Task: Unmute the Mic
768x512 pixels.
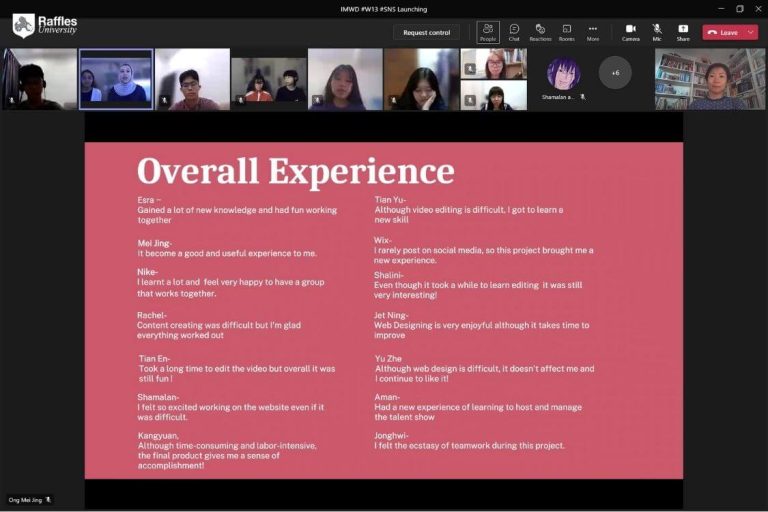Action: click(x=657, y=32)
